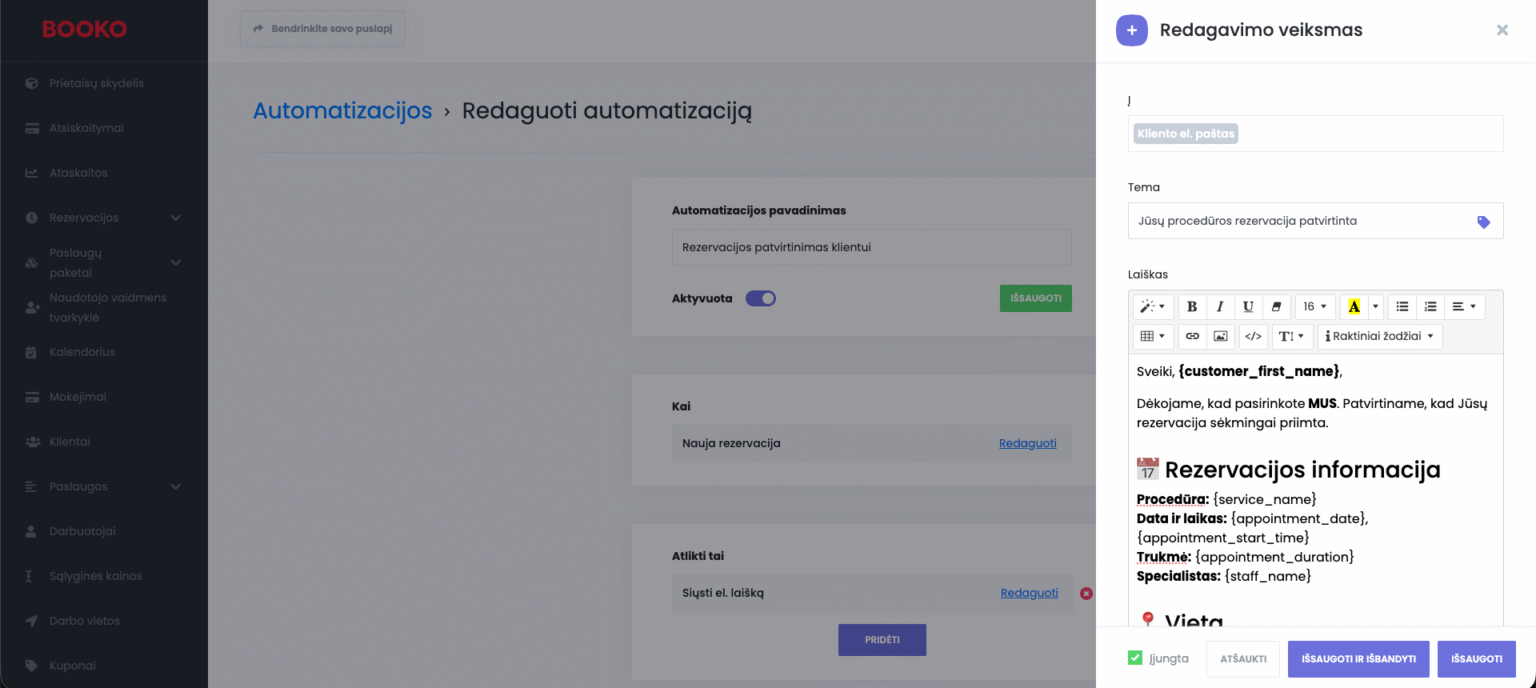Apply italic formatting in the editor
Image resolution: width=1536 pixels, height=688 pixels.
(x=1219, y=306)
